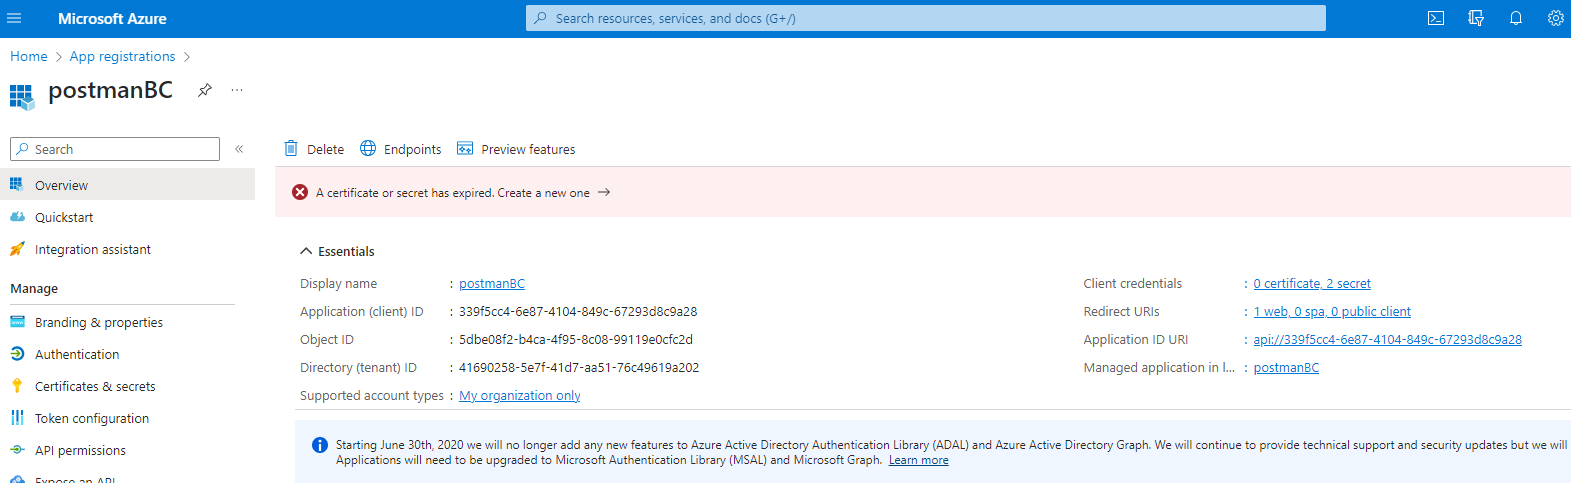The width and height of the screenshot is (1571, 483).
Task: Click the Token configuration bars icon
Action: point(17,418)
